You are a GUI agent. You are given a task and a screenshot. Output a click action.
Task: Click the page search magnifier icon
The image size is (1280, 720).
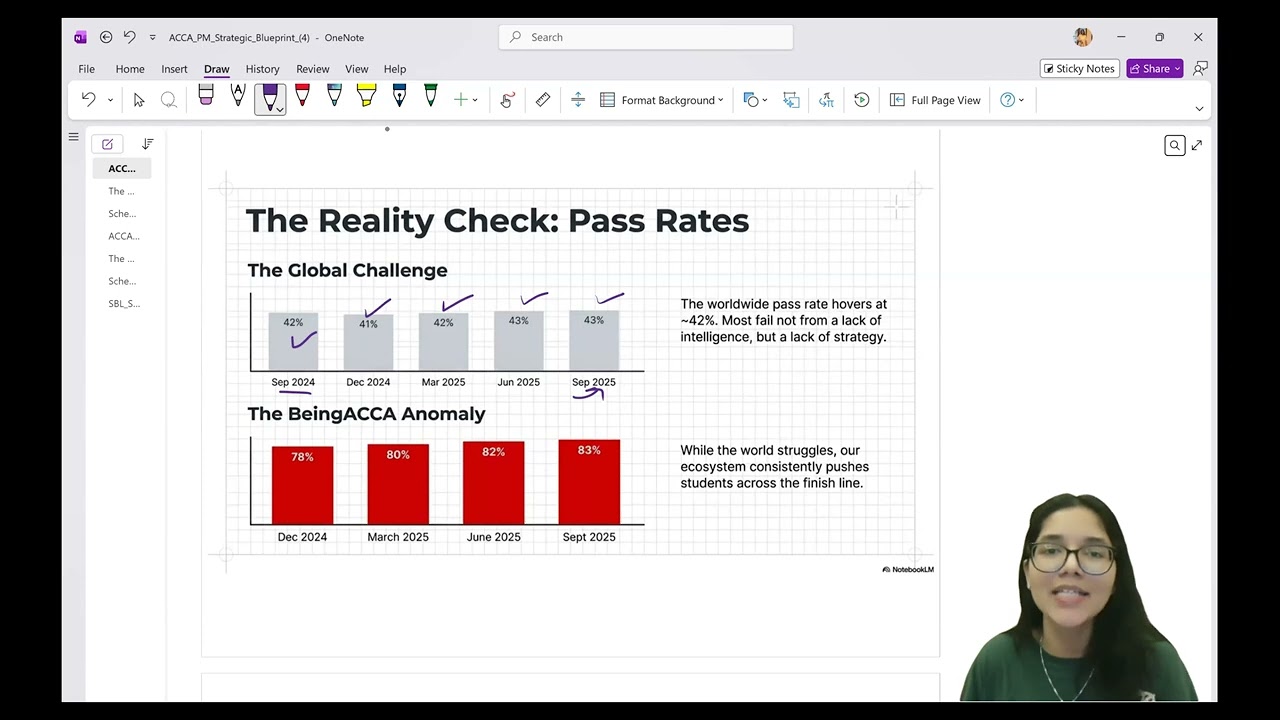click(x=1175, y=146)
